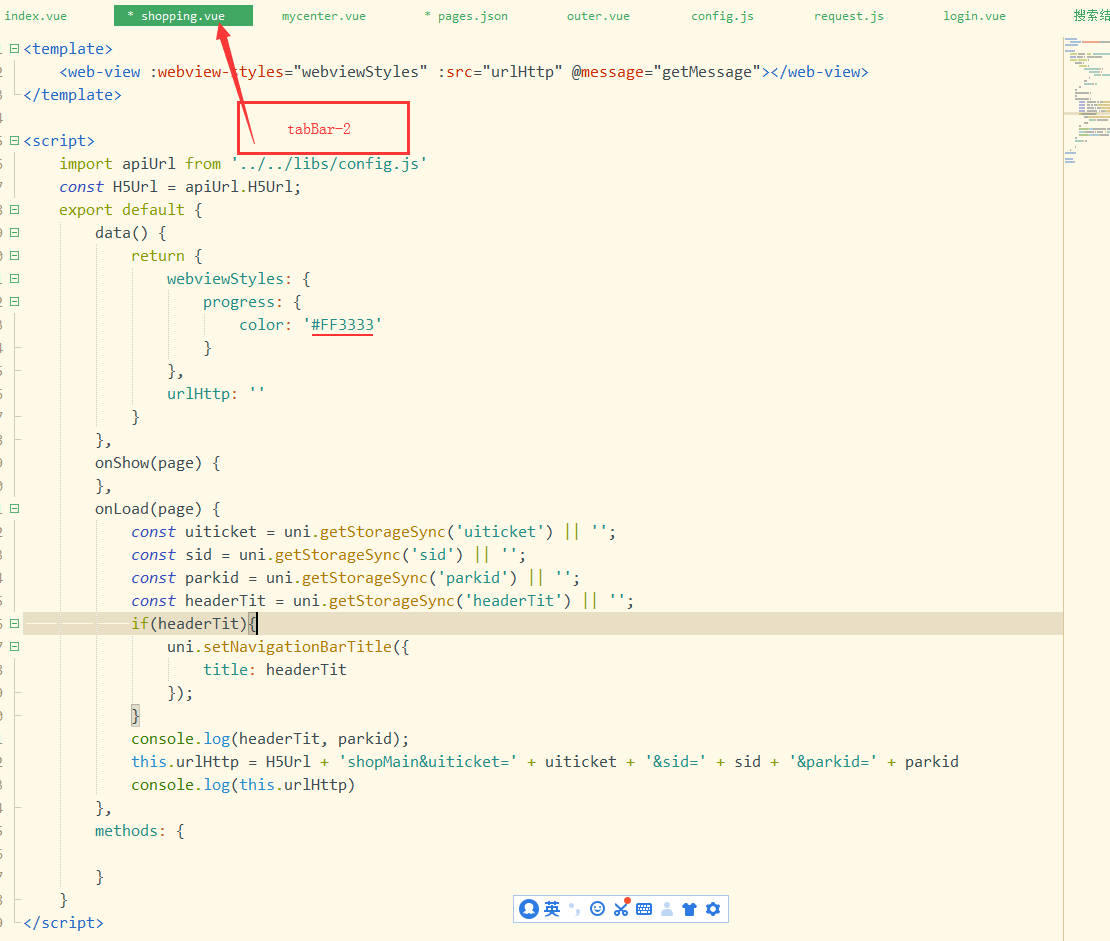Toggle the 英 English input mode indicator
This screenshot has height=941, width=1110.
pyautogui.click(x=552, y=909)
